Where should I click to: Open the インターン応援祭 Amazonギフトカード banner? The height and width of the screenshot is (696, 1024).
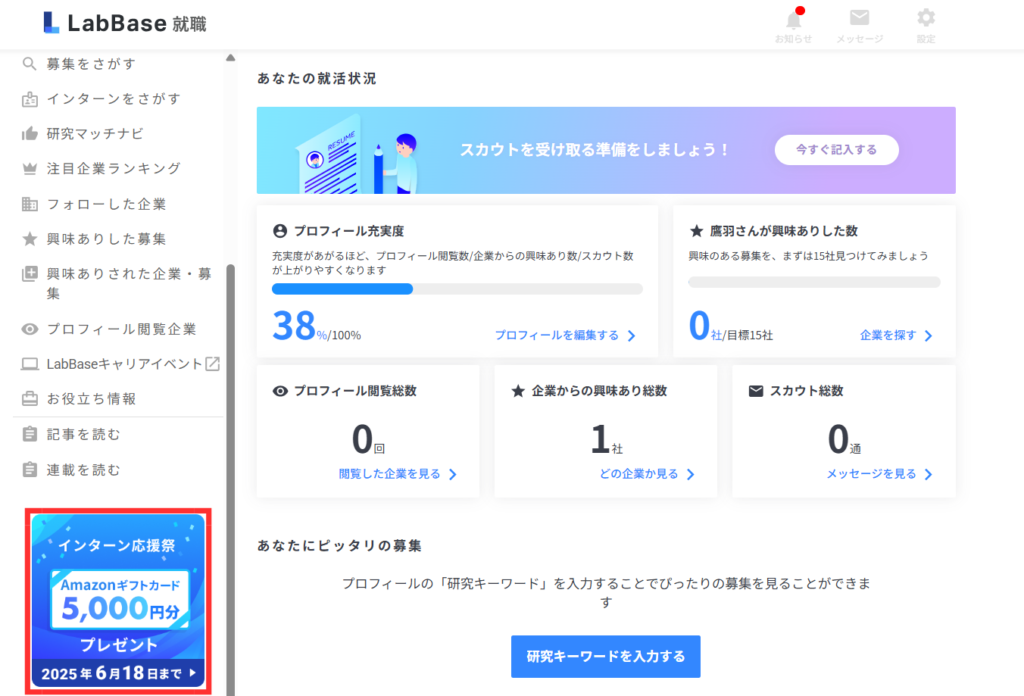coord(118,601)
